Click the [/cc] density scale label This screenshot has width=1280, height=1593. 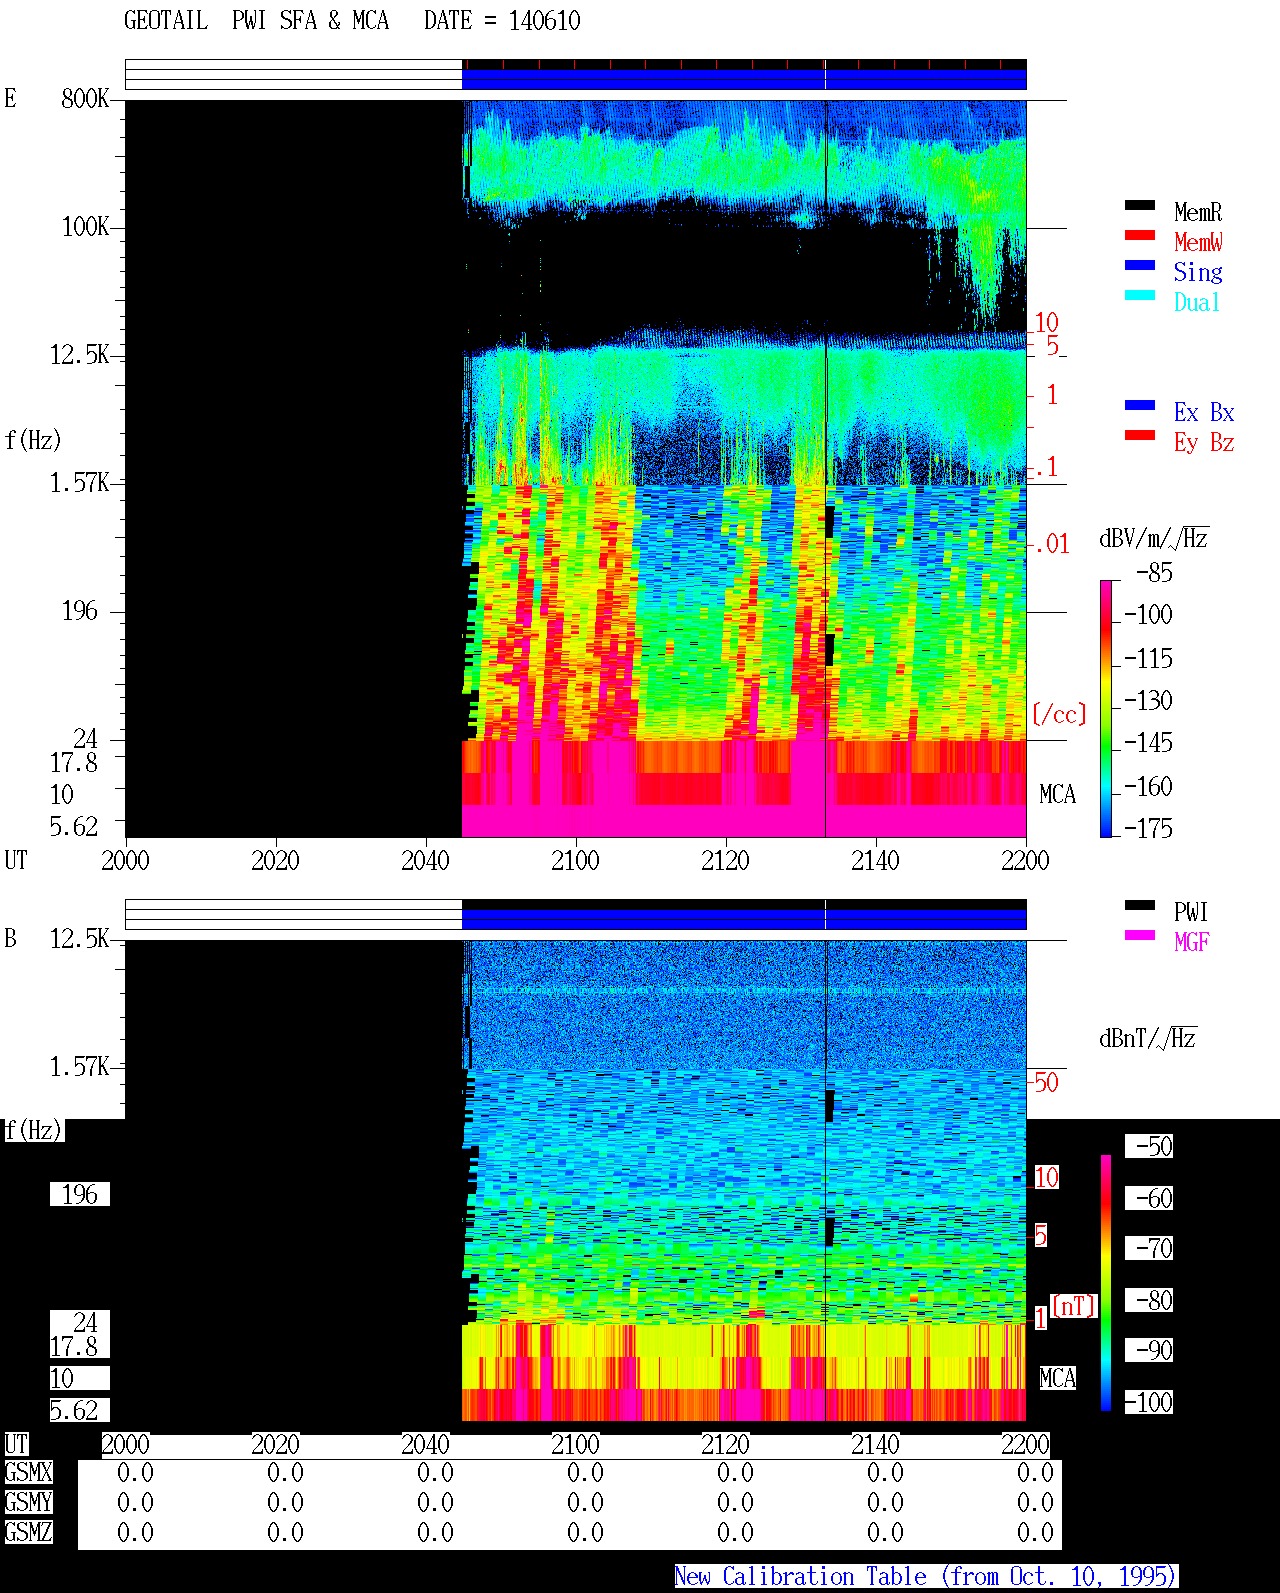1059,714
